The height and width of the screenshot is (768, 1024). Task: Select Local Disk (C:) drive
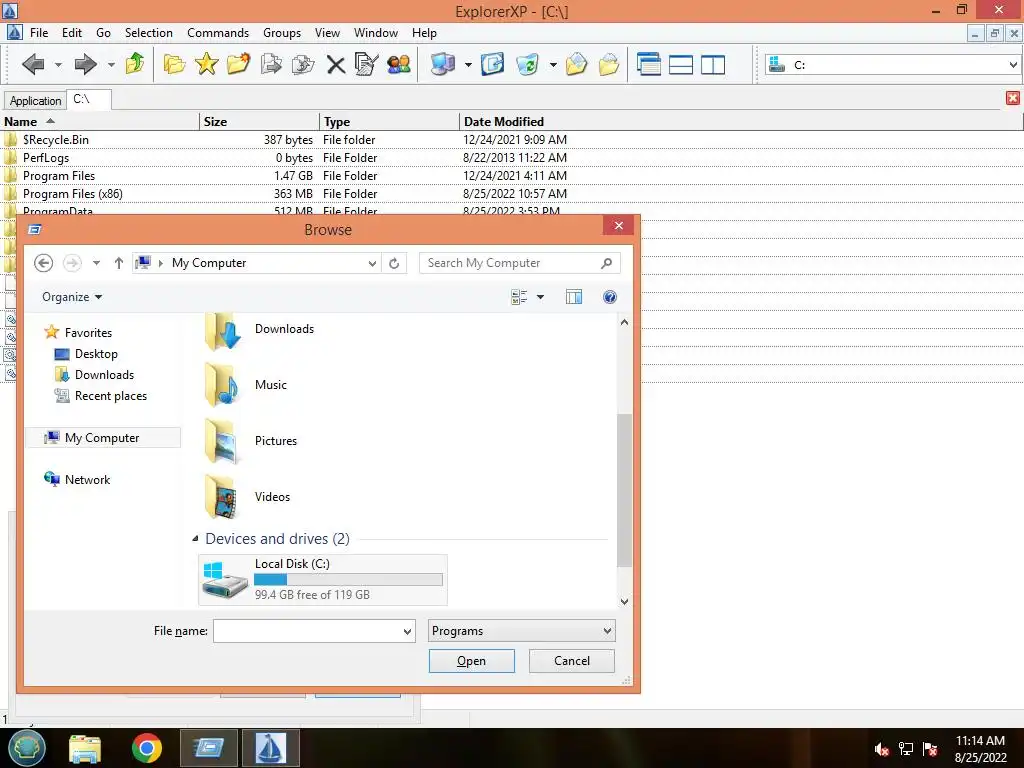click(323, 580)
